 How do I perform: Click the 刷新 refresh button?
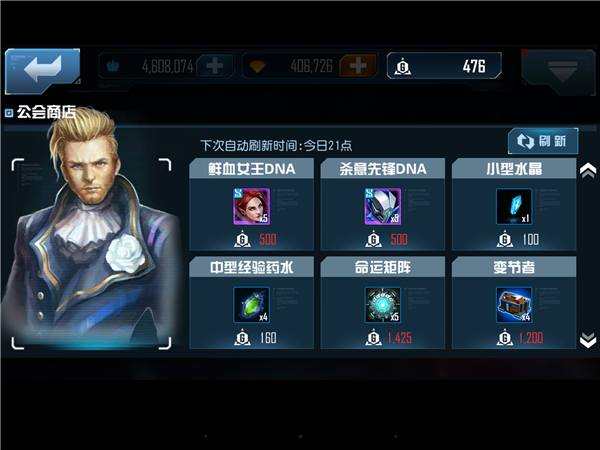tap(543, 141)
